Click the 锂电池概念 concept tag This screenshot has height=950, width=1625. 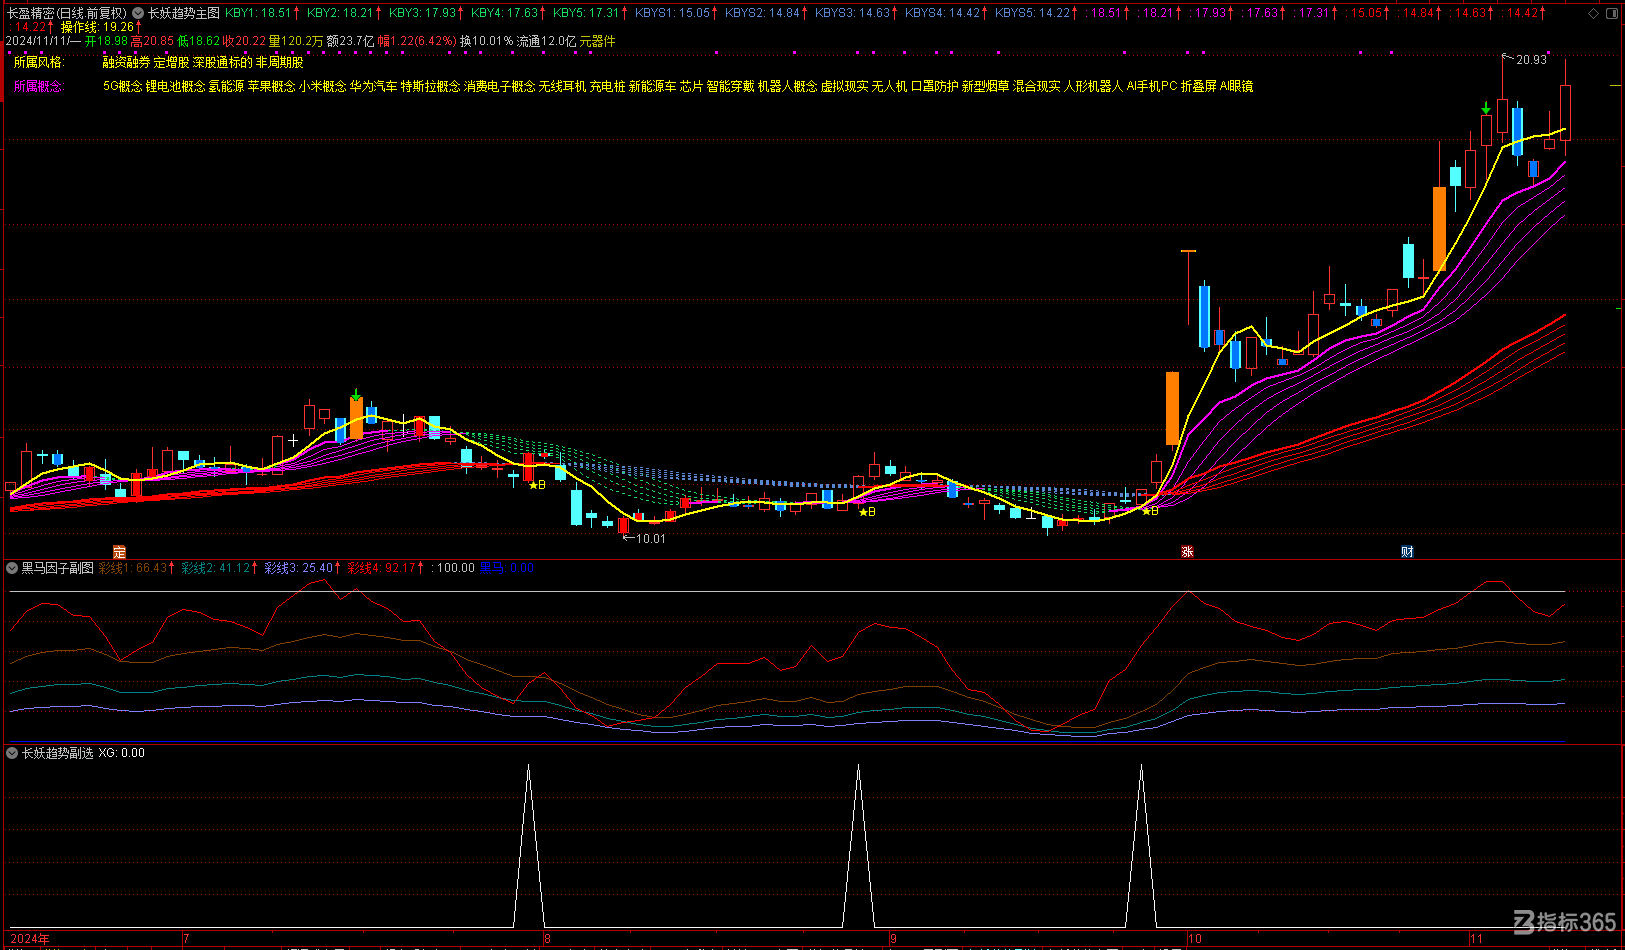[x=175, y=86]
